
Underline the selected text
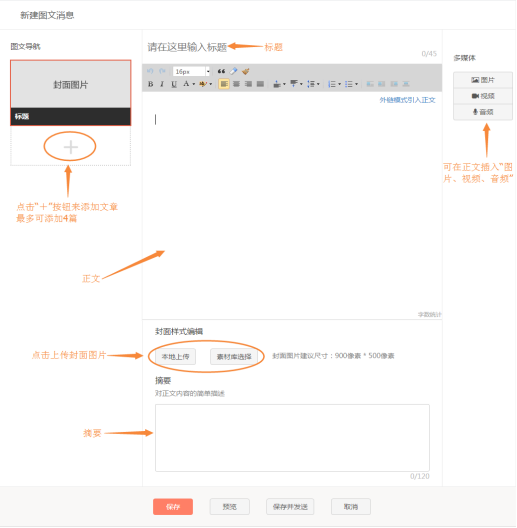click(x=174, y=84)
